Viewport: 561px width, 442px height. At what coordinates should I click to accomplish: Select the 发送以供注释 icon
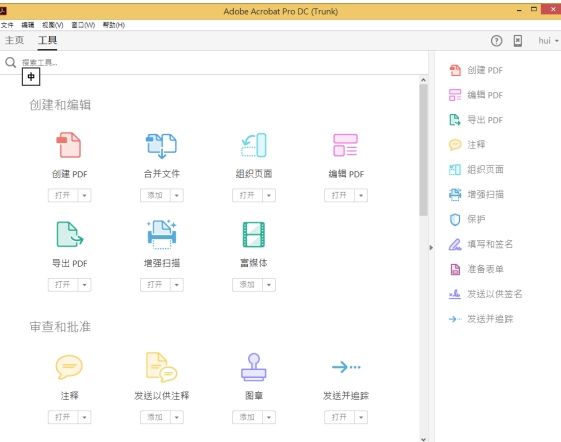(161, 367)
